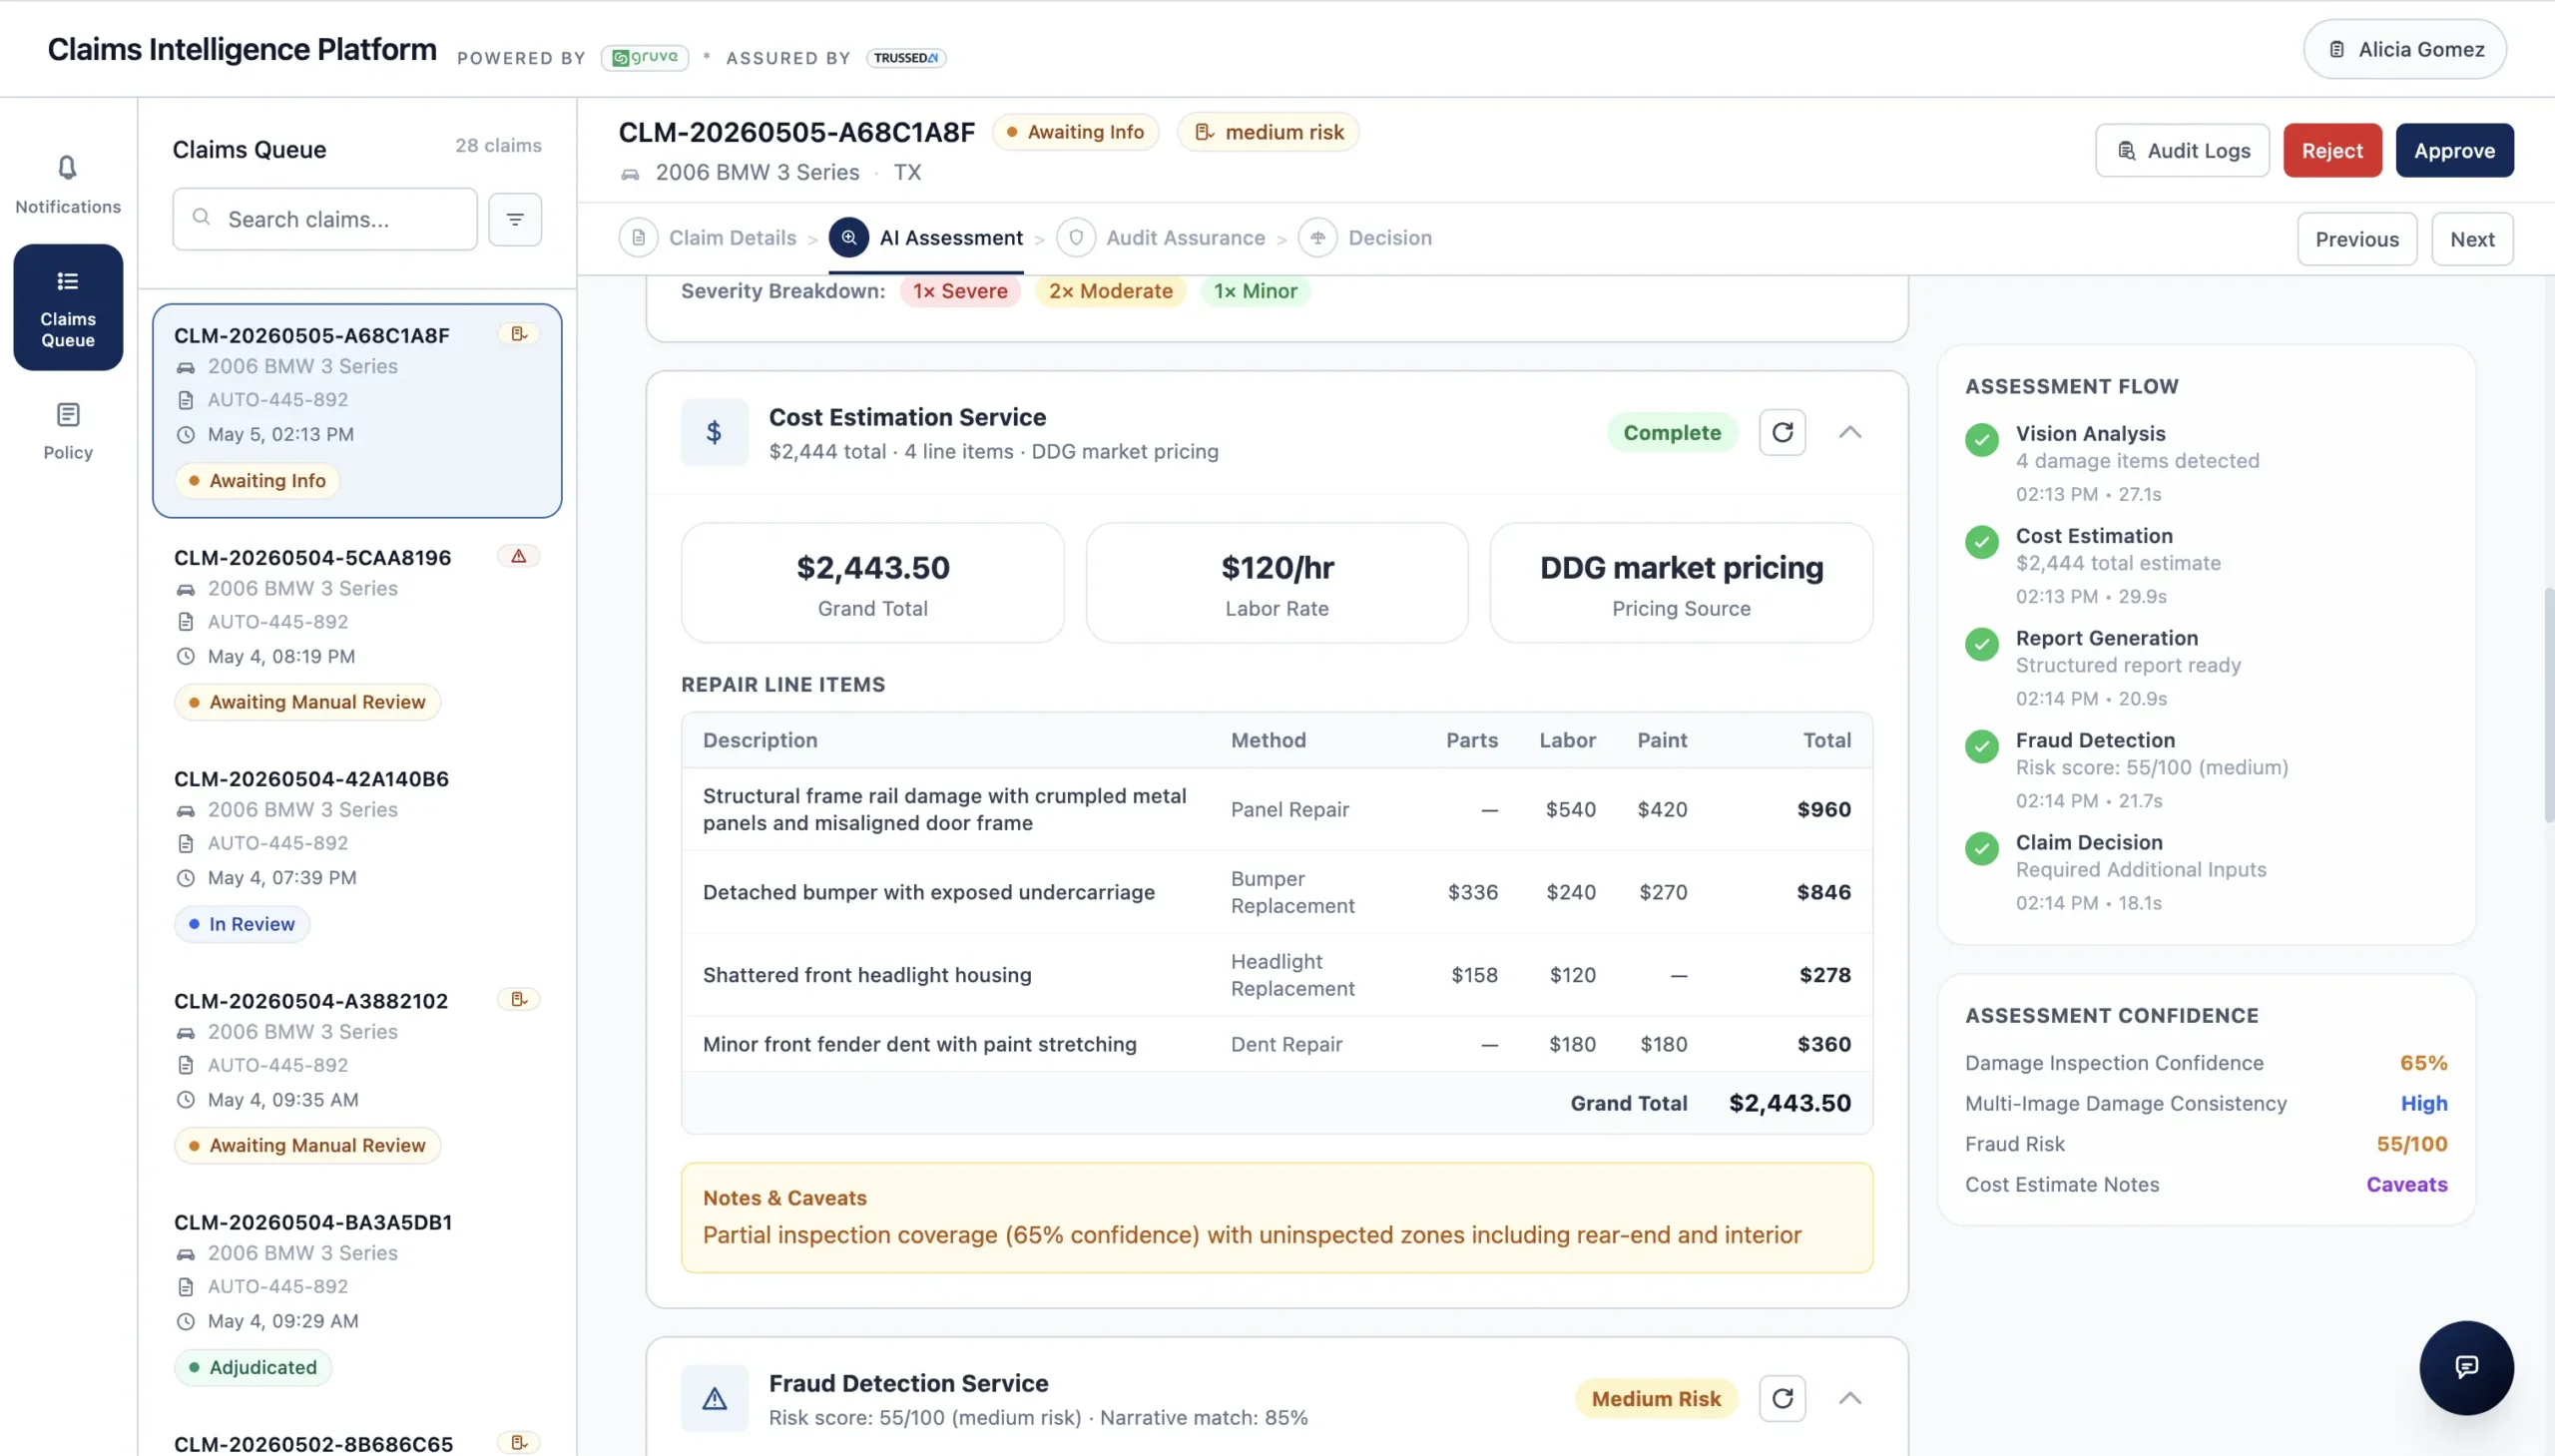The width and height of the screenshot is (2555, 1456).
Task: Refresh the Fraud Detection Service
Action: click(1782, 1398)
